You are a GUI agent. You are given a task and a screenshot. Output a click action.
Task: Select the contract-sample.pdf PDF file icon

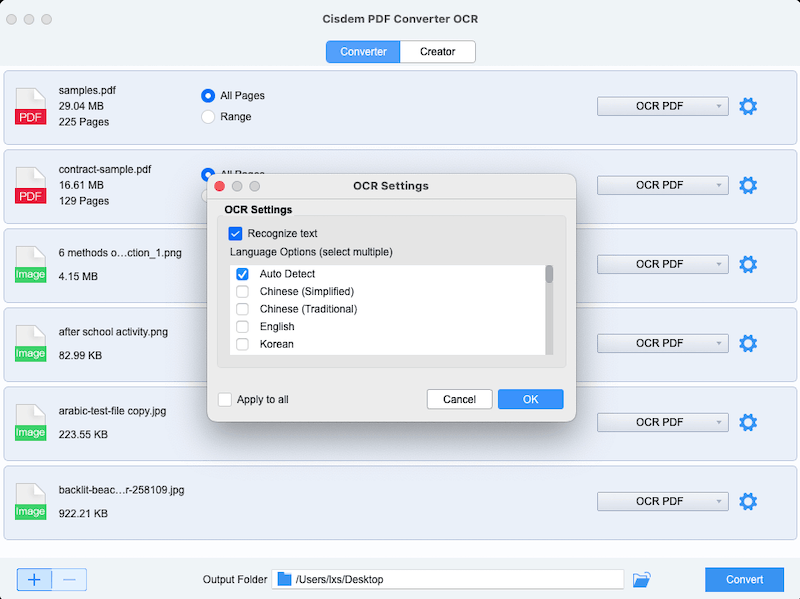pyautogui.click(x=31, y=185)
